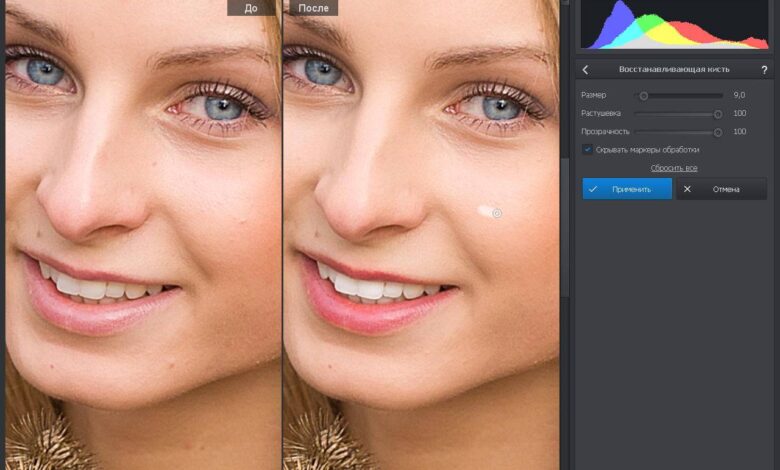780x470 pixels.
Task: Open help via the question mark icon
Action: (x=764, y=70)
